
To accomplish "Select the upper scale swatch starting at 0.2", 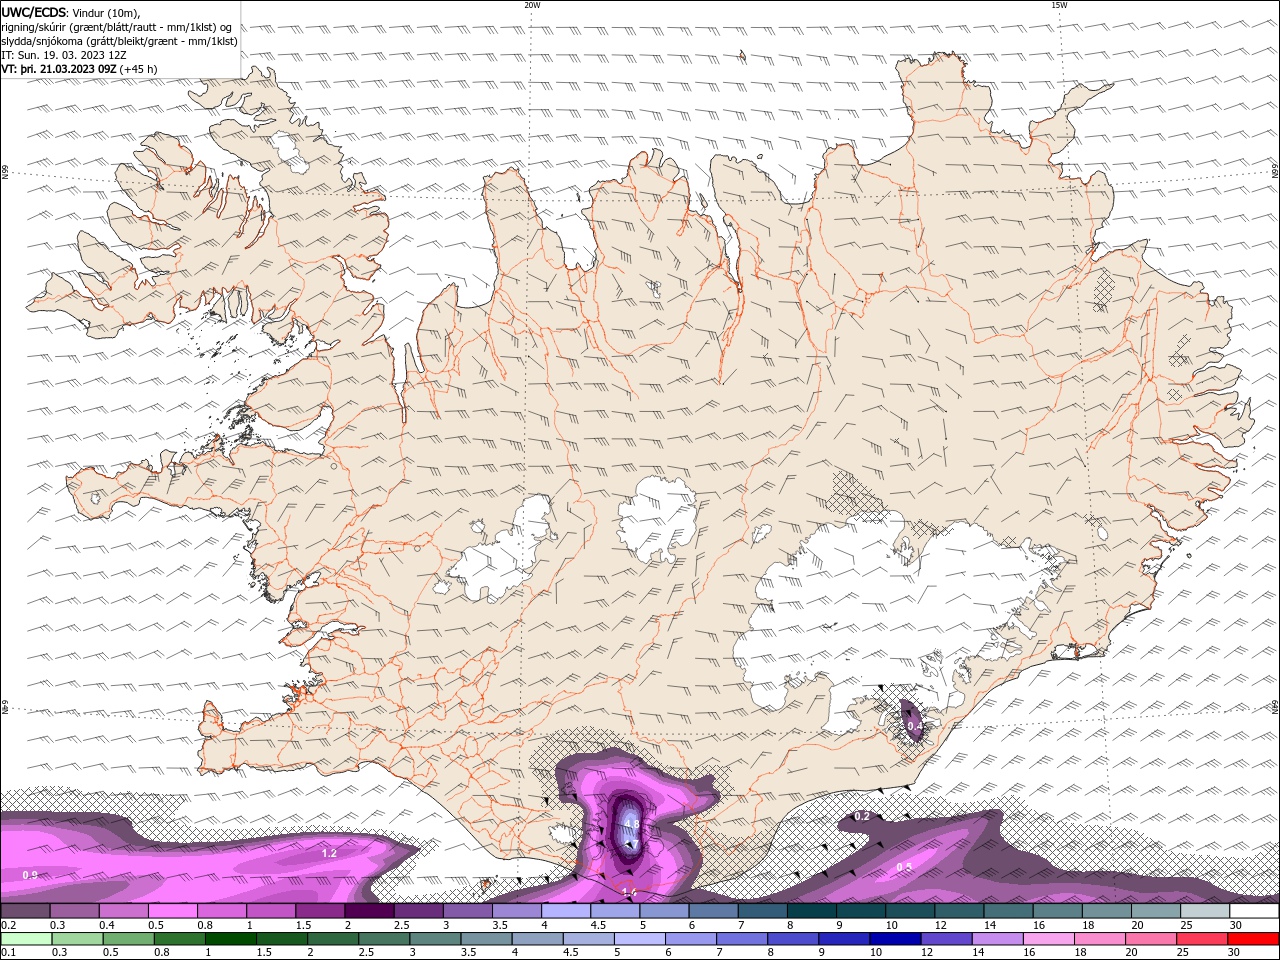I will (x=25, y=911).
